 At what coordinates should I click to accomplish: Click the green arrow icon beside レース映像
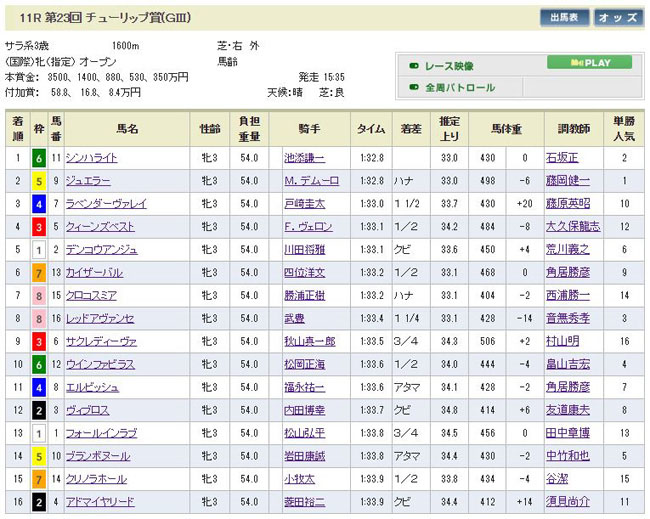coord(413,66)
